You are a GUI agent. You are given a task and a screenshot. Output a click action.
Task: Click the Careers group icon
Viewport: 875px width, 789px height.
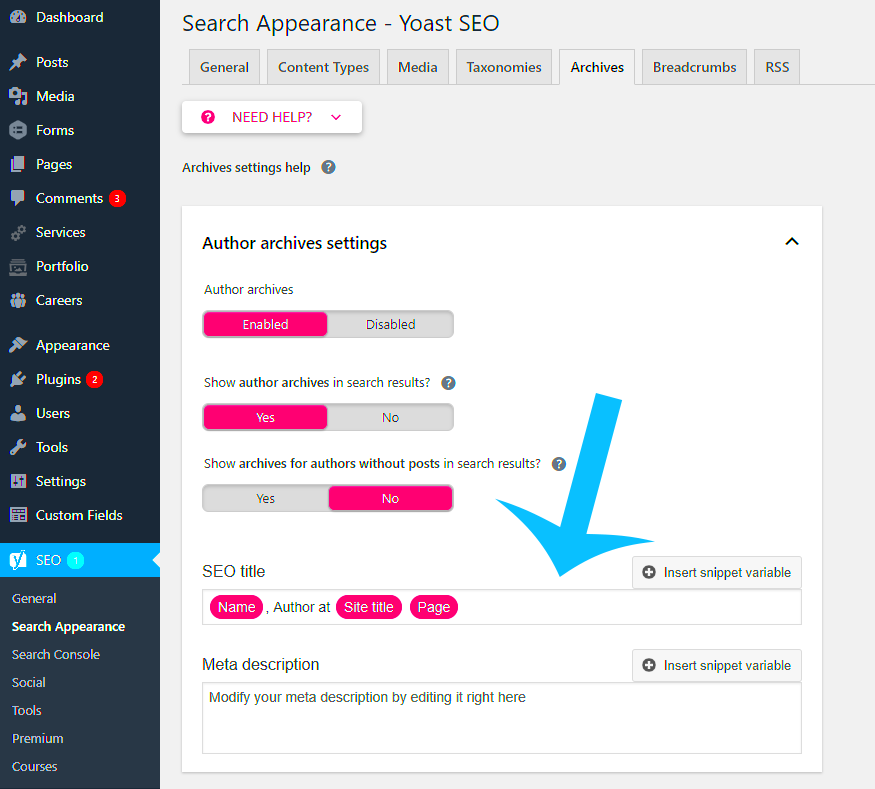[x=18, y=300]
